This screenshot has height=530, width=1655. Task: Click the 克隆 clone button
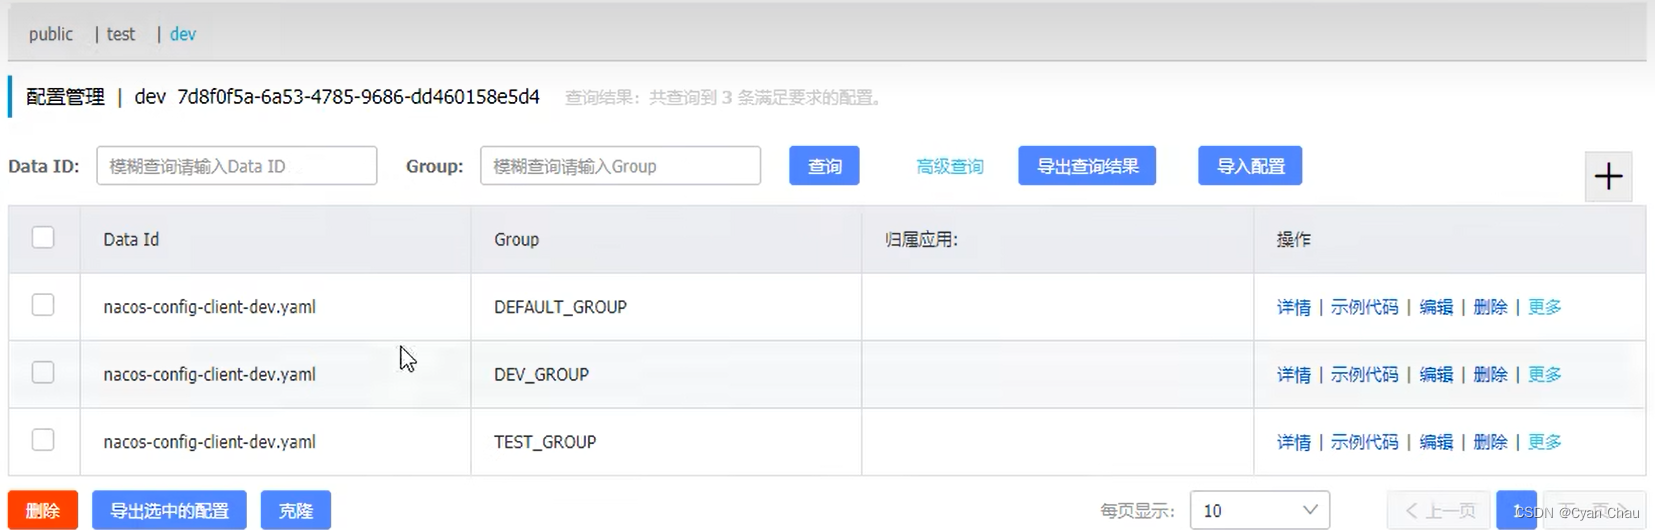[x=296, y=510]
